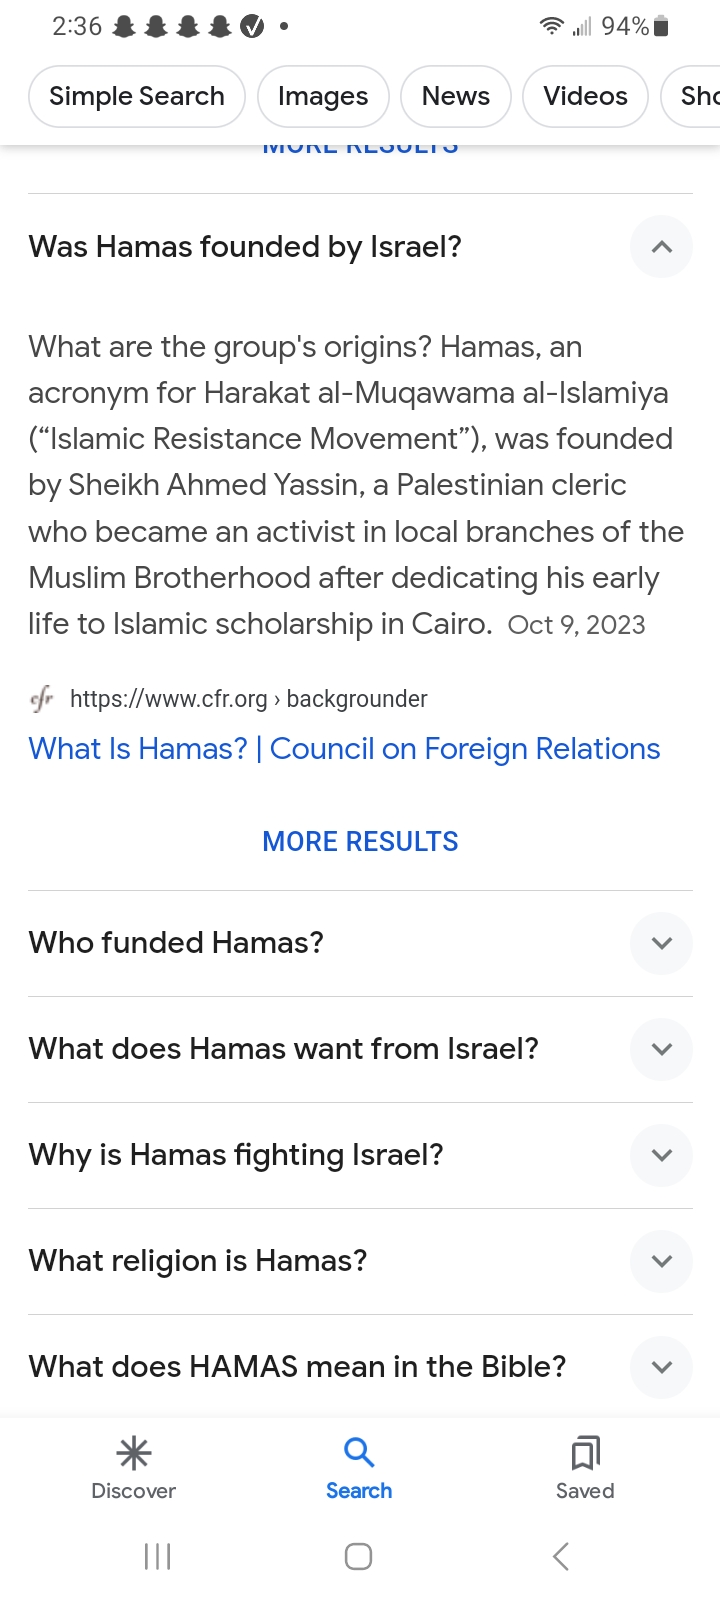Select the Simple Search filter chip
The width and height of the screenshot is (720, 1600).
click(137, 96)
